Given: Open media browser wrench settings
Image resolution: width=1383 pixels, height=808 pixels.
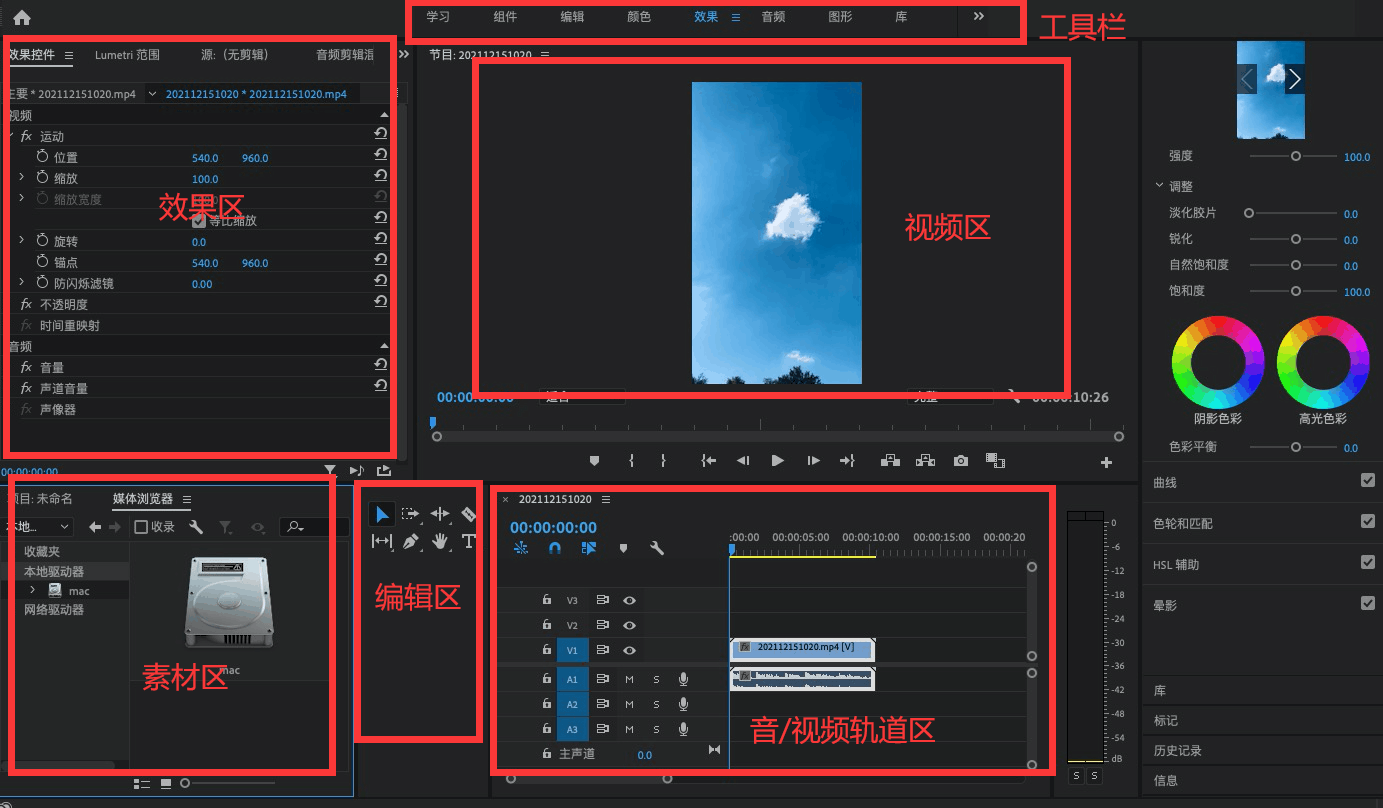Looking at the screenshot, I should click(x=196, y=527).
